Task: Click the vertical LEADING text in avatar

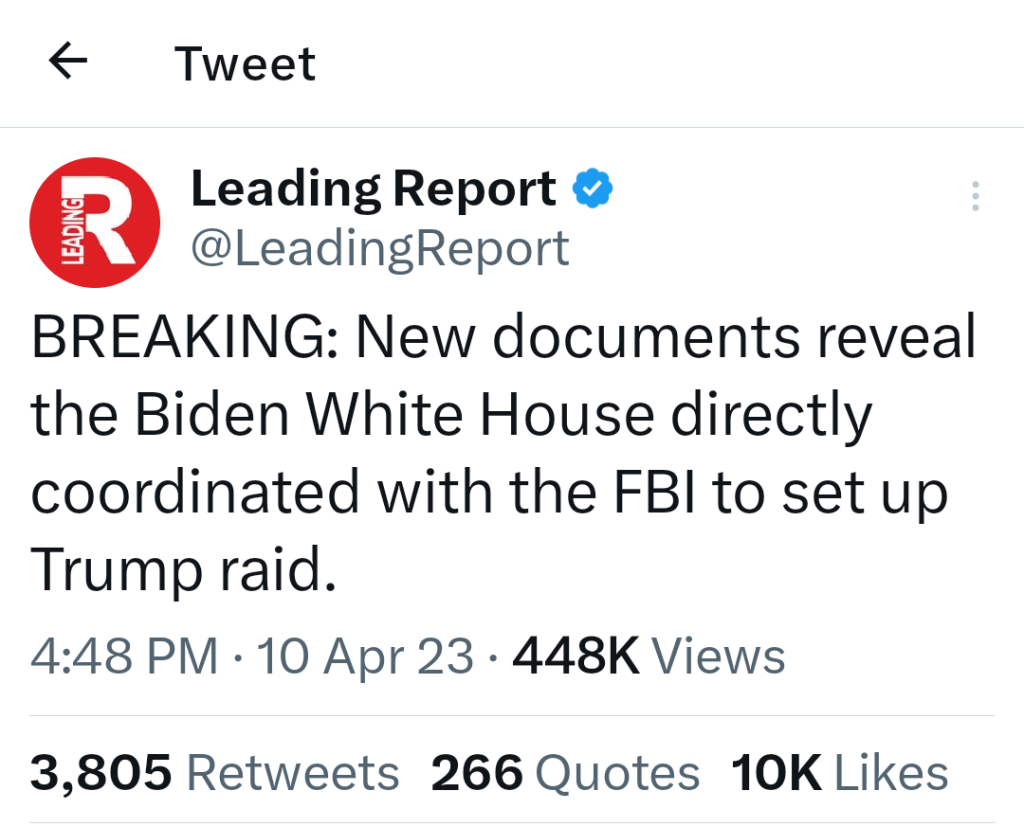Action: tap(71, 230)
